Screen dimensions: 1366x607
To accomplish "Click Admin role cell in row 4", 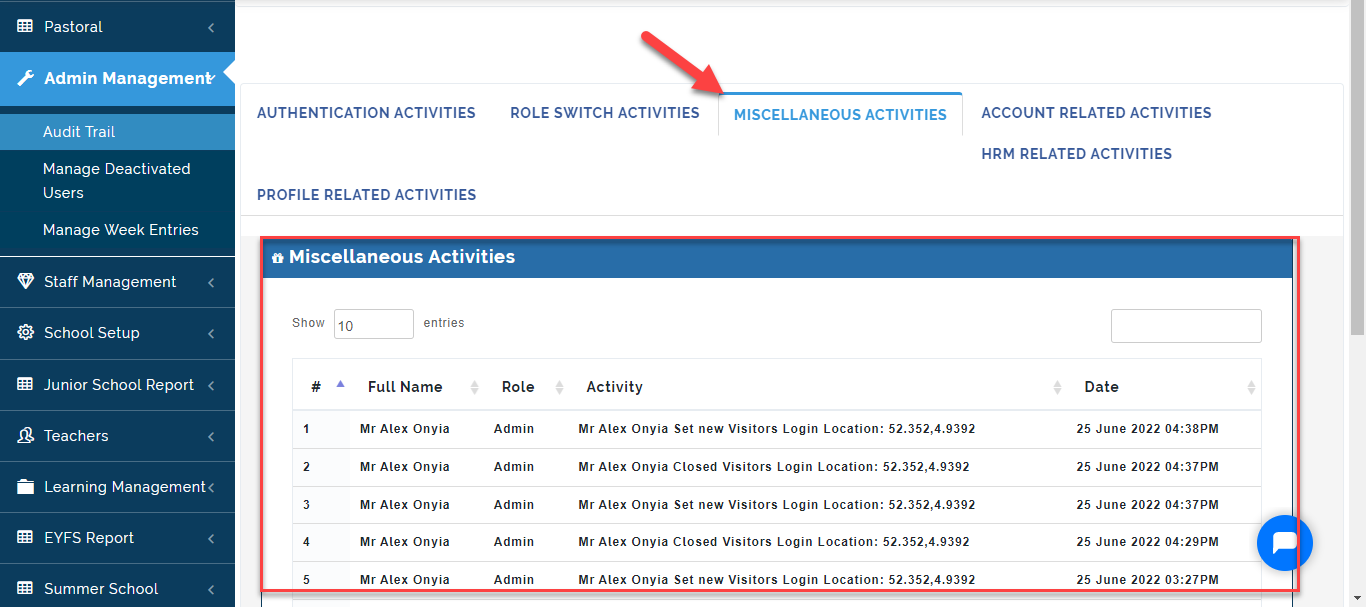I will pos(514,542).
